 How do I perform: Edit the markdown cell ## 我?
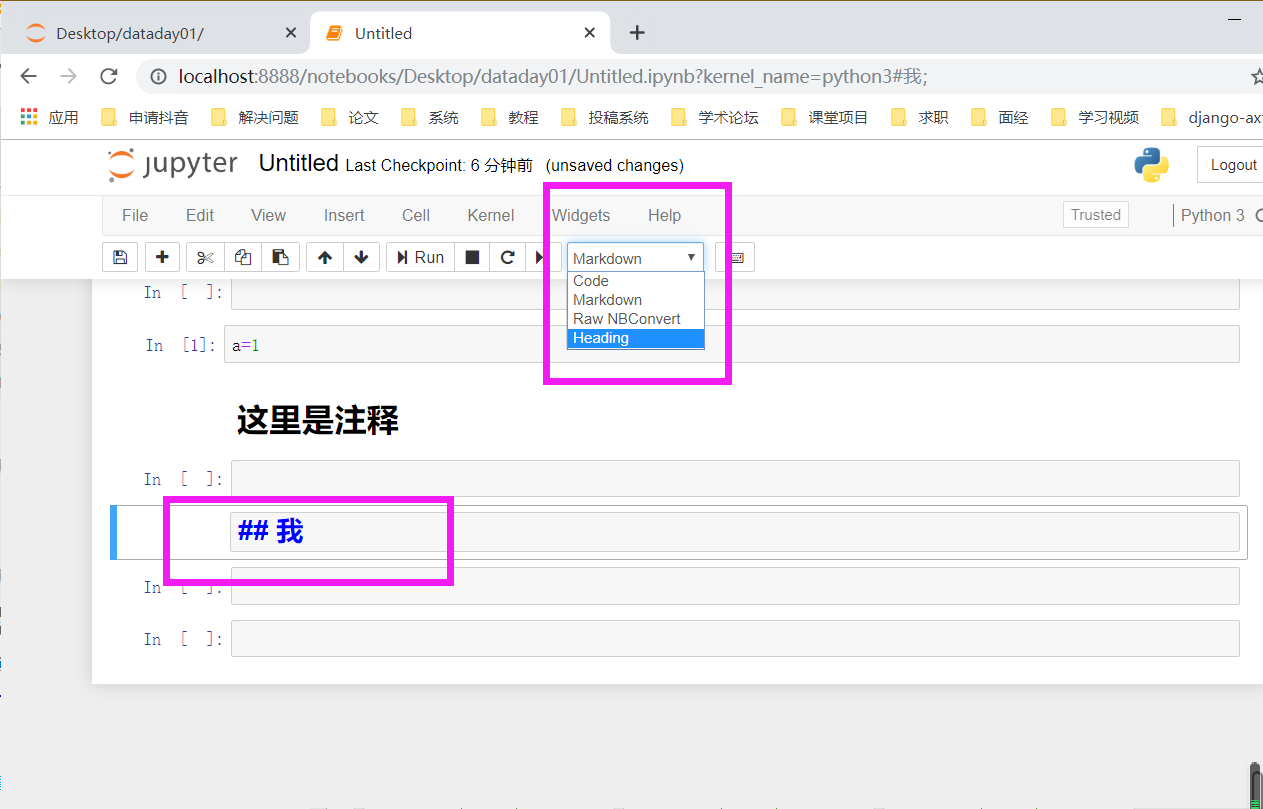[735, 532]
